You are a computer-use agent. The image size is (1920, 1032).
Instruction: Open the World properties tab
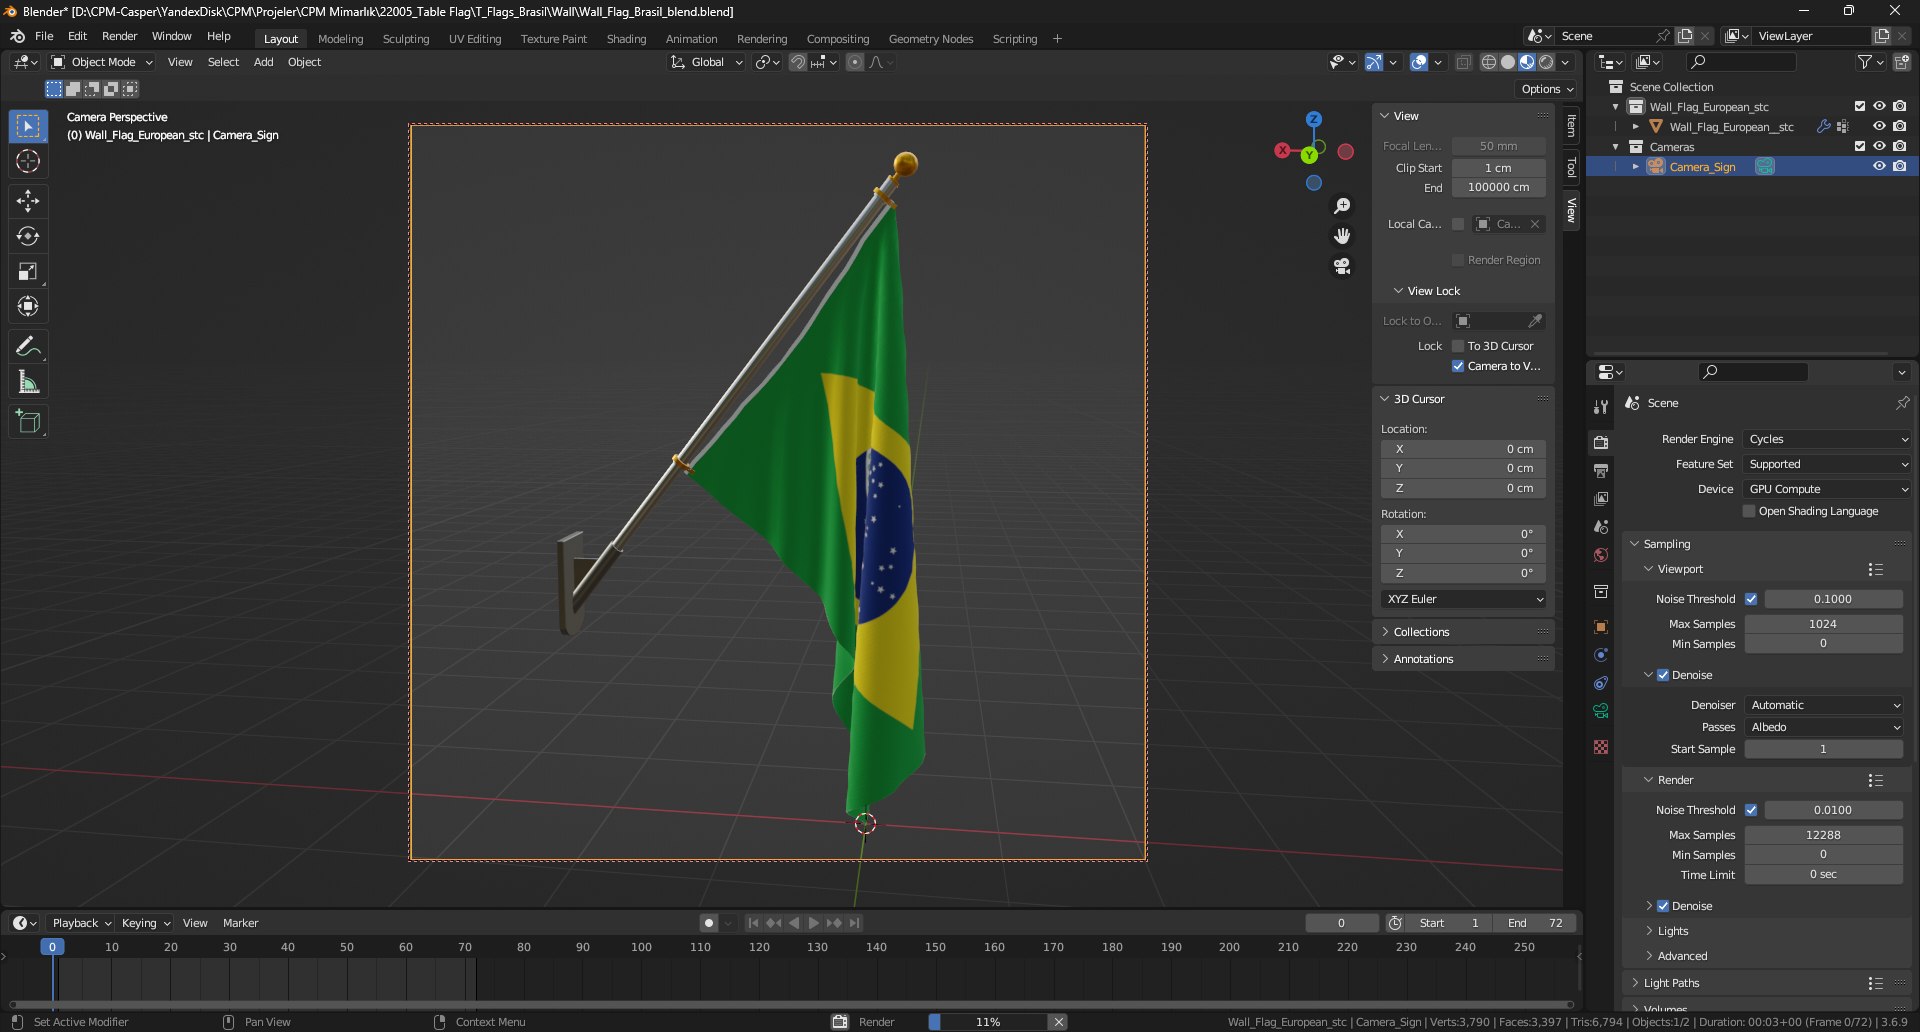(x=1601, y=555)
